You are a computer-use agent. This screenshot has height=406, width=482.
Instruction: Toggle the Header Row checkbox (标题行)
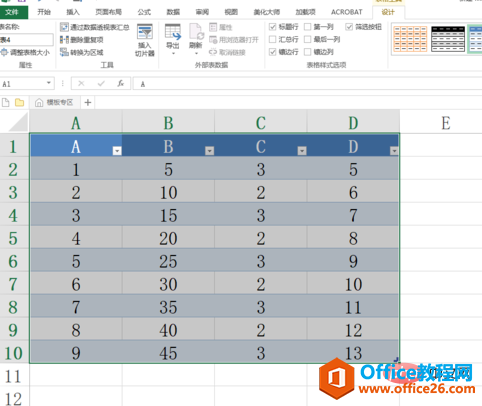(x=272, y=27)
